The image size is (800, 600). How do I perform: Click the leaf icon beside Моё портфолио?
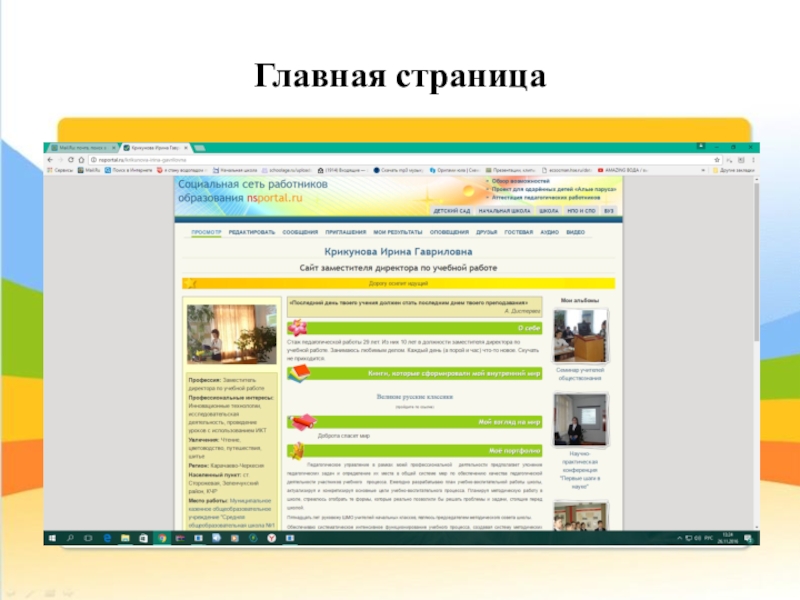point(296,451)
